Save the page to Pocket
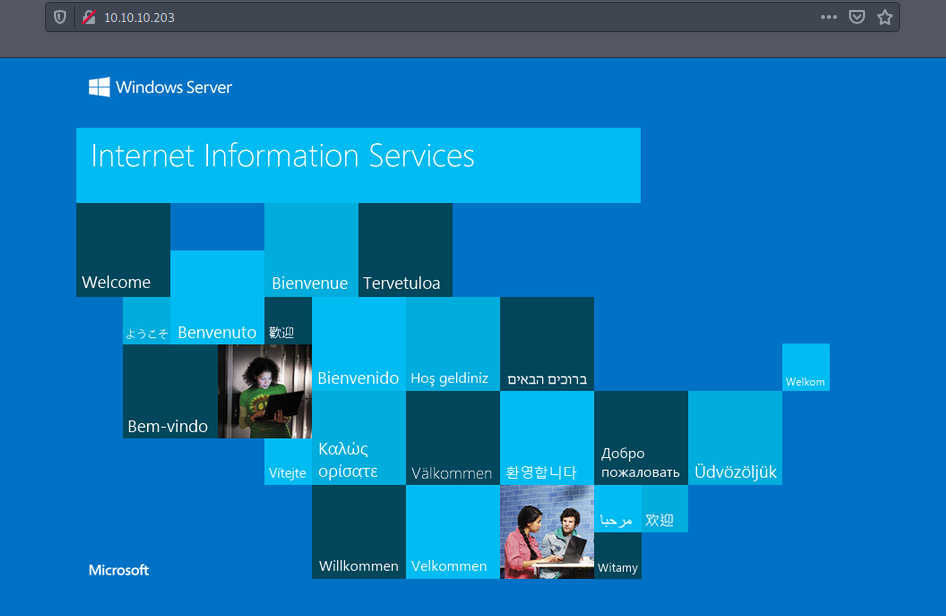 (857, 17)
